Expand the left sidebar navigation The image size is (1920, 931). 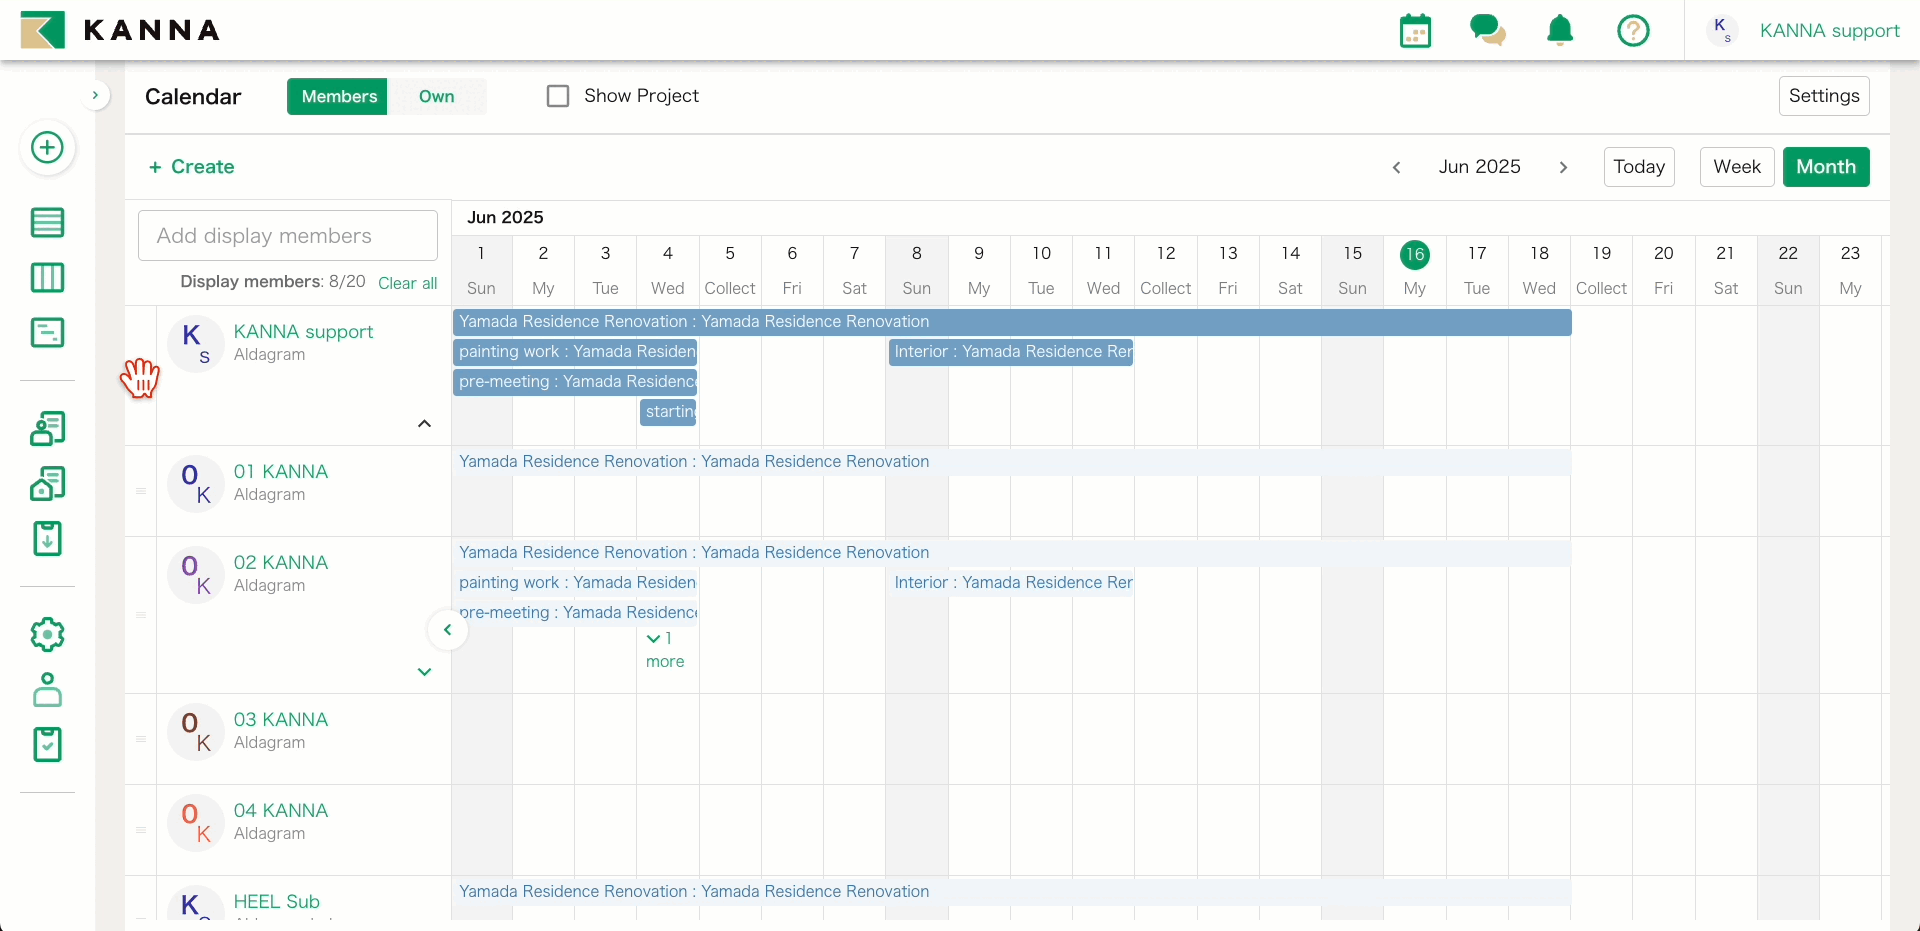[x=95, y=96]
